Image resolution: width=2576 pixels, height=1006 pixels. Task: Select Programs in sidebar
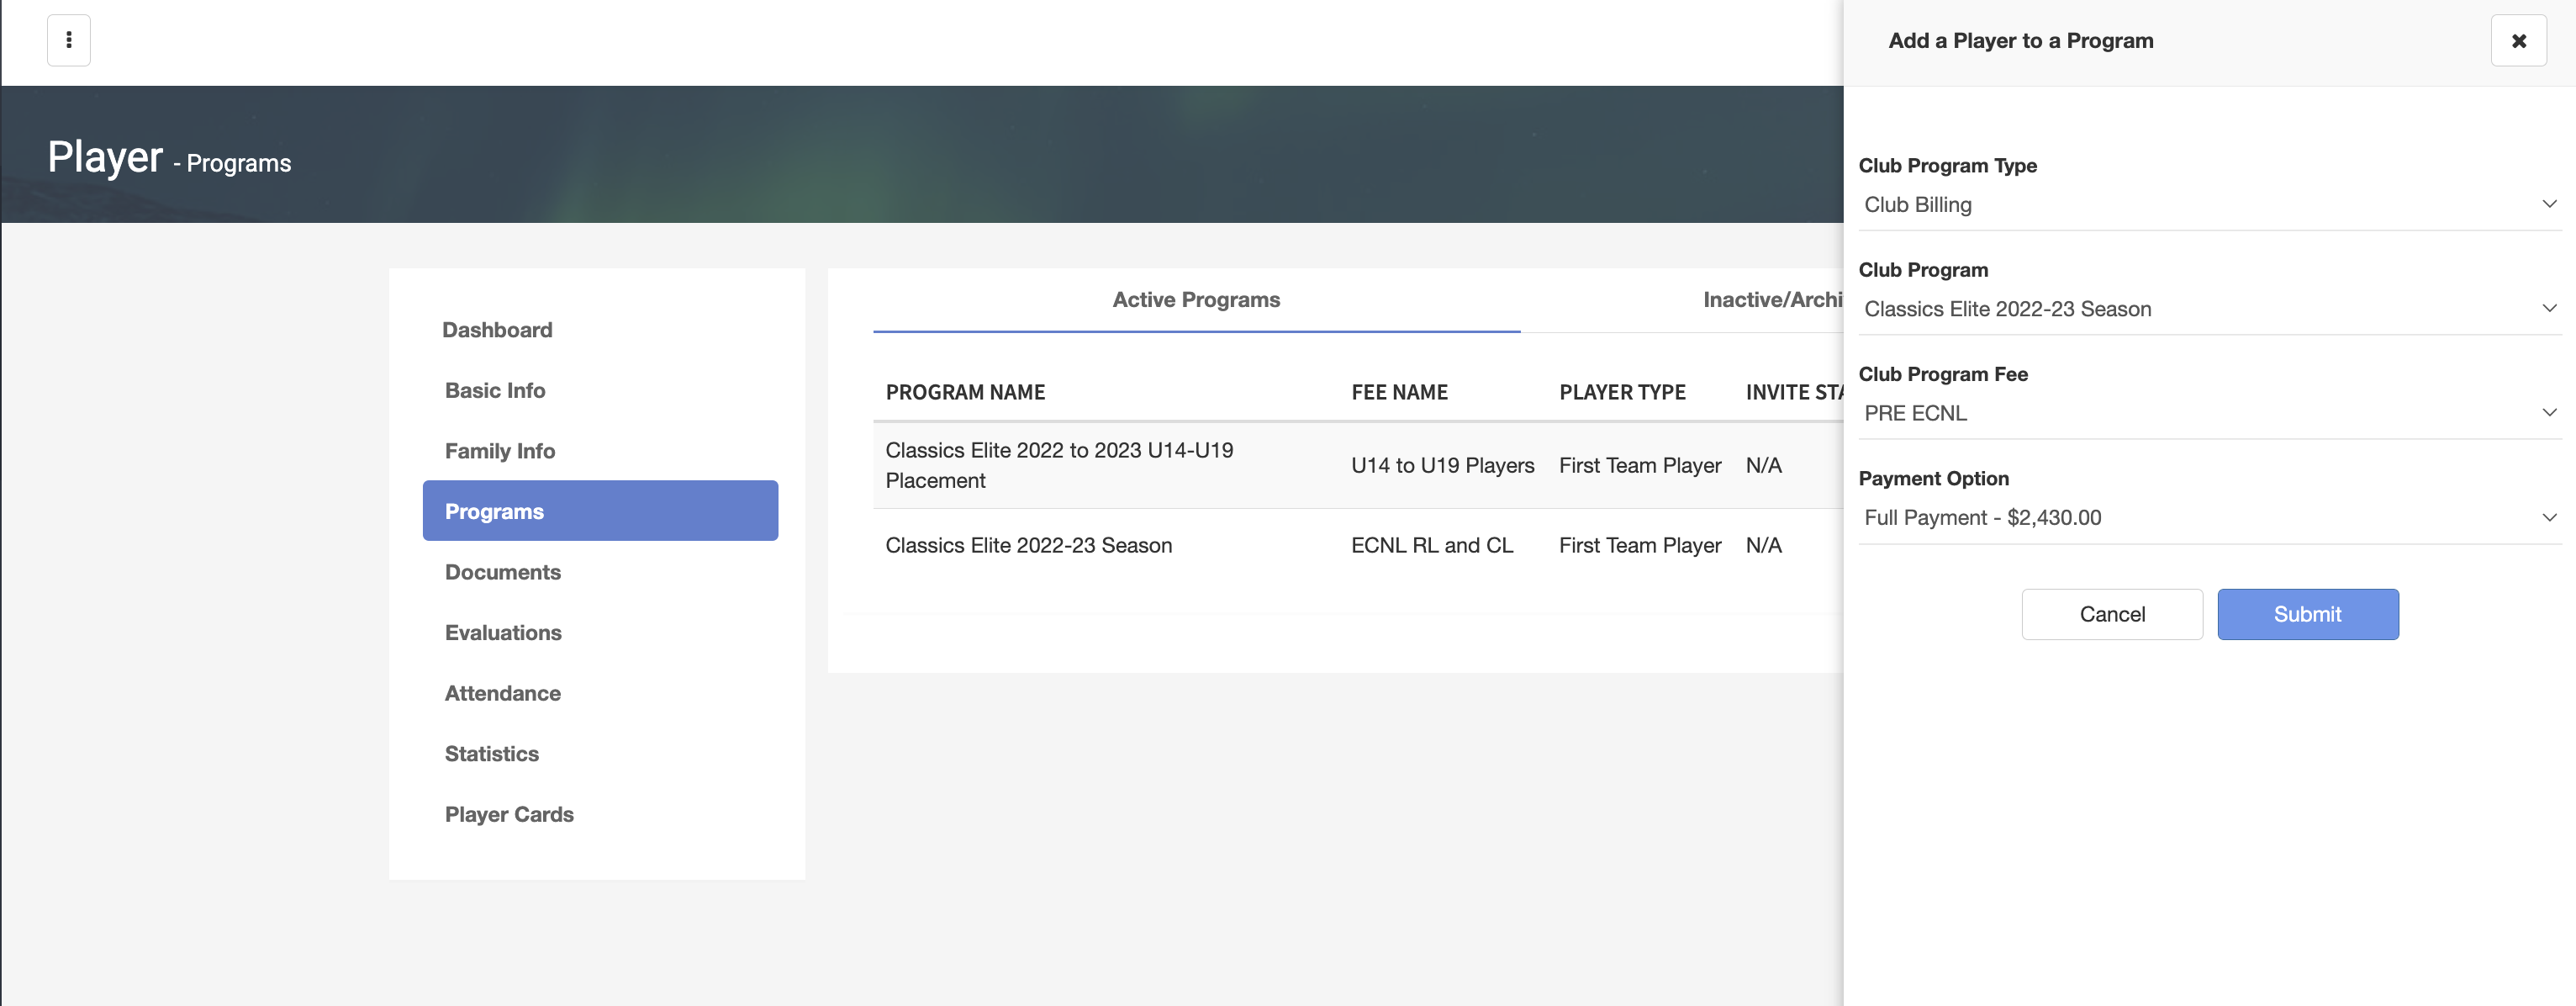[600, 511]
